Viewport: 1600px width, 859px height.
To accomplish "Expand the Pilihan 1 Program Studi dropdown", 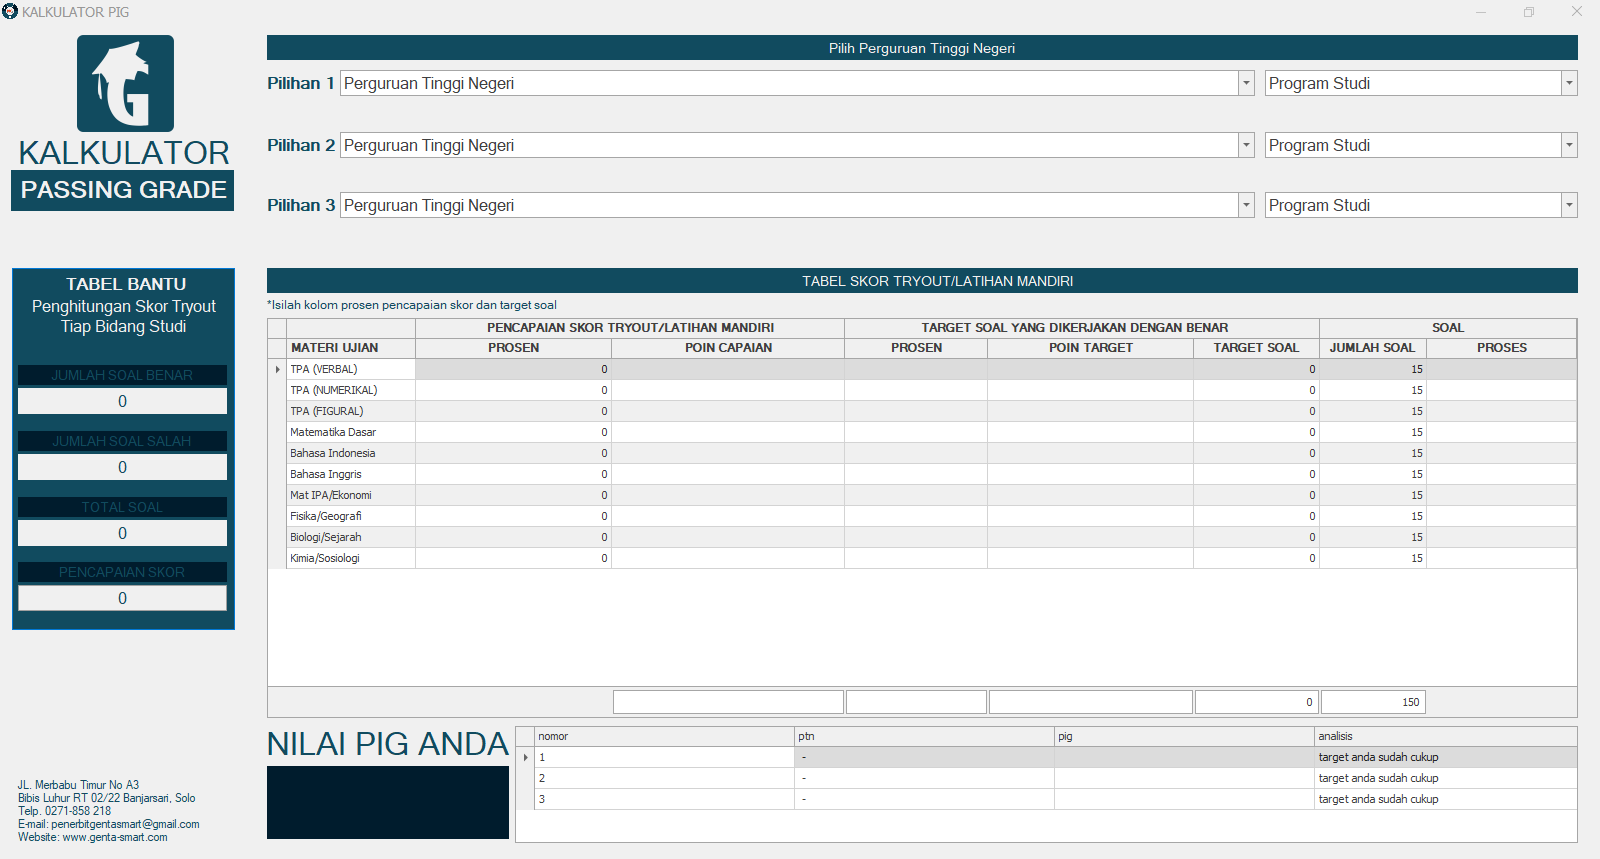I will [1569, 84].
